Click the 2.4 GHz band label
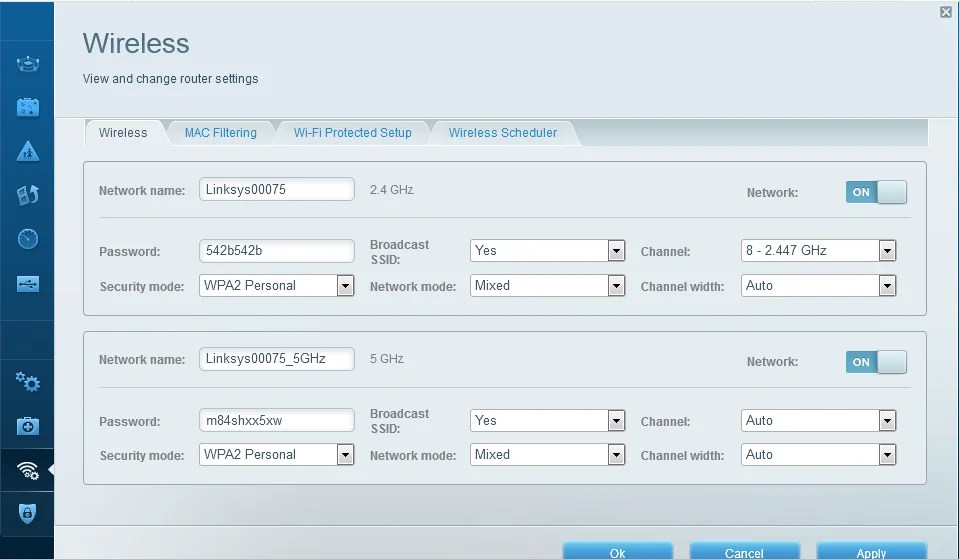This screenshot has height=560, width=959. 391,190
